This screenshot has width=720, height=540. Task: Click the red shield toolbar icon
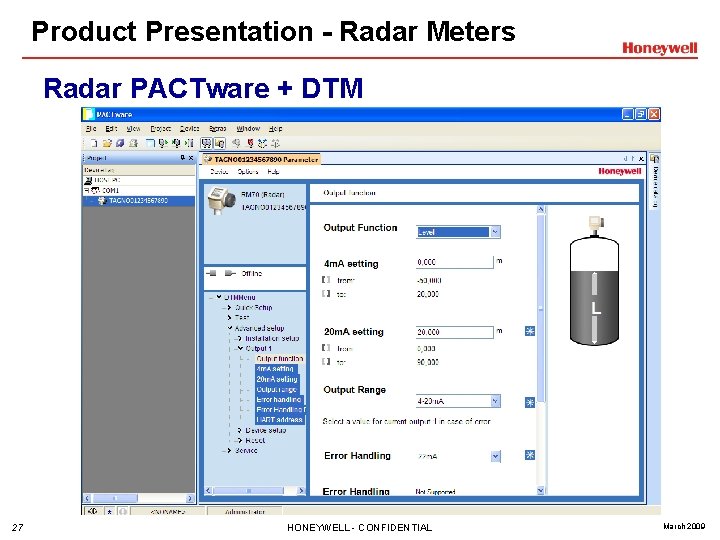(x=250, y=143)
